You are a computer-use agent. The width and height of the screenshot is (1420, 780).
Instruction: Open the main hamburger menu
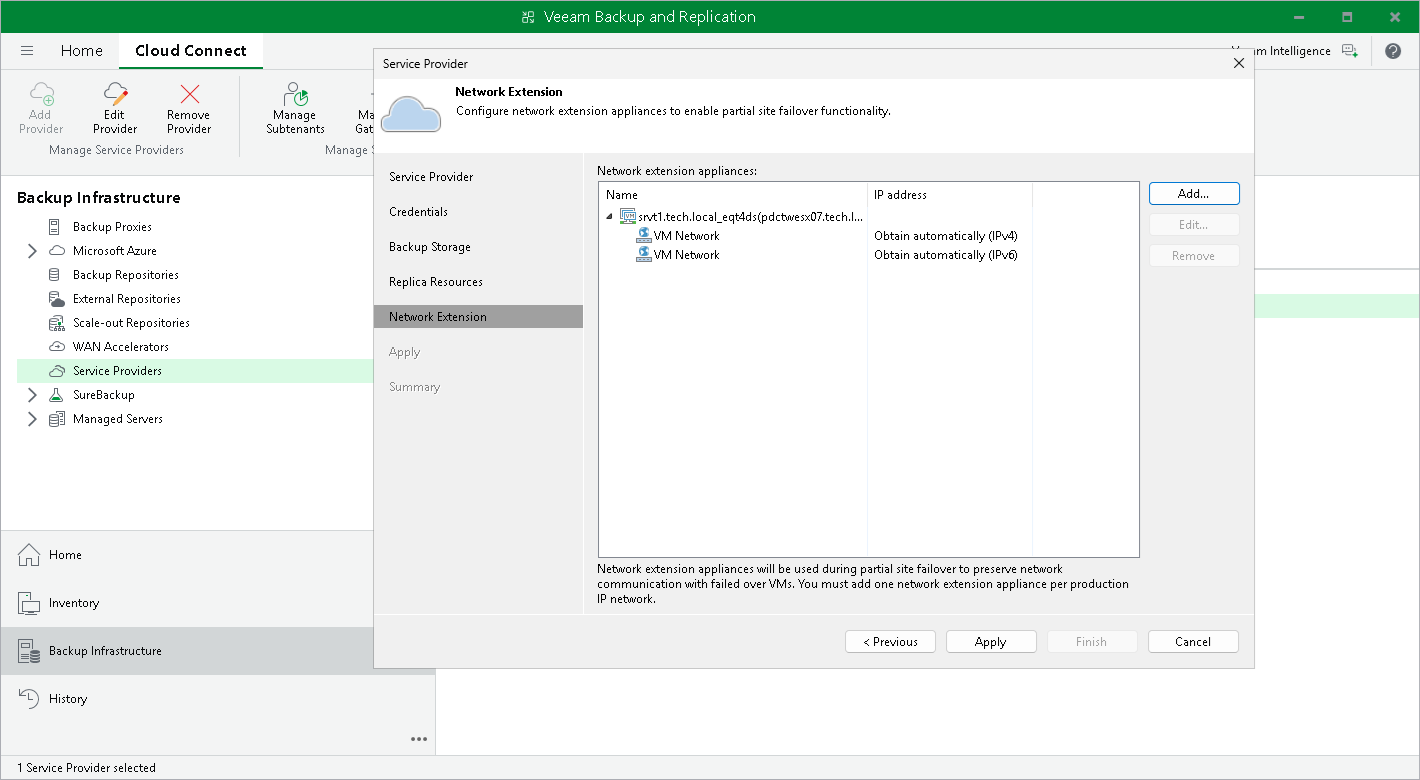[27, 51]
